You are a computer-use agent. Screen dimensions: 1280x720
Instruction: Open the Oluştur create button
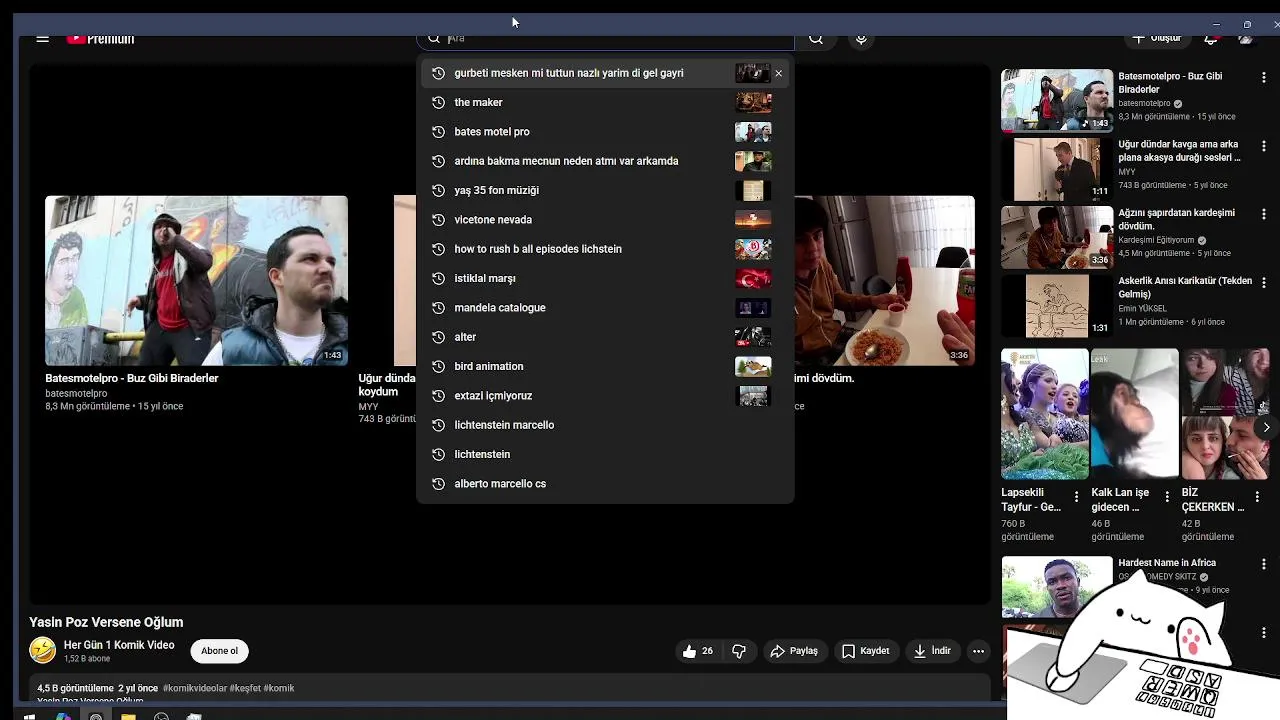pyautogui.click(x=1157, y=38)
